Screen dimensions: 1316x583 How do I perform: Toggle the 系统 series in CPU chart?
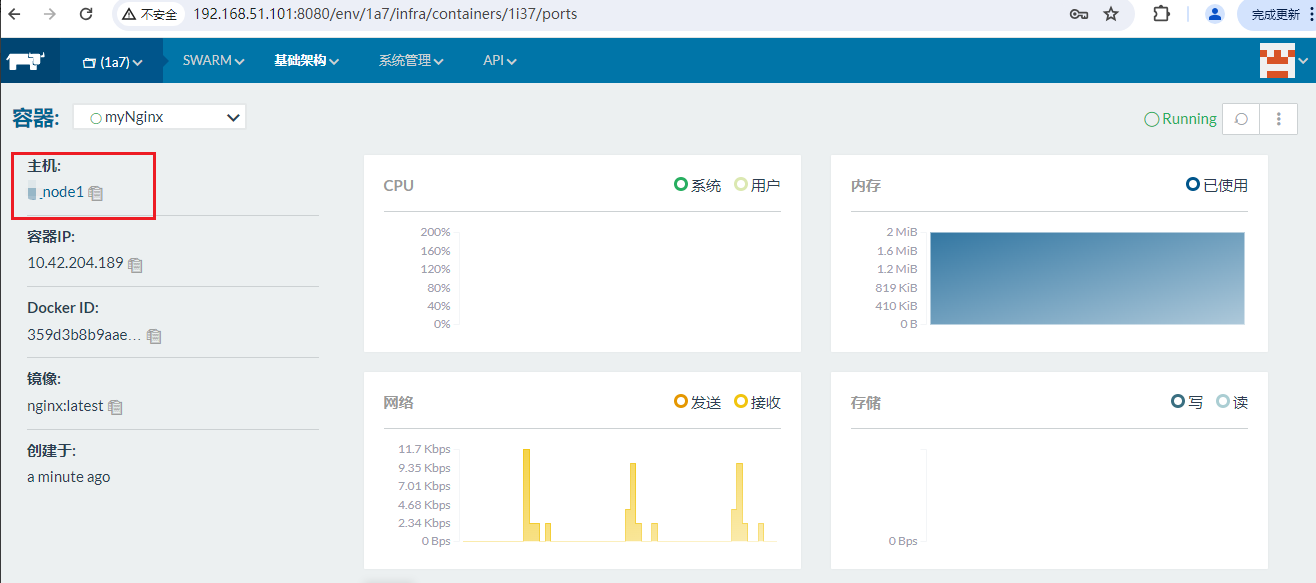(x=697, y=185)
